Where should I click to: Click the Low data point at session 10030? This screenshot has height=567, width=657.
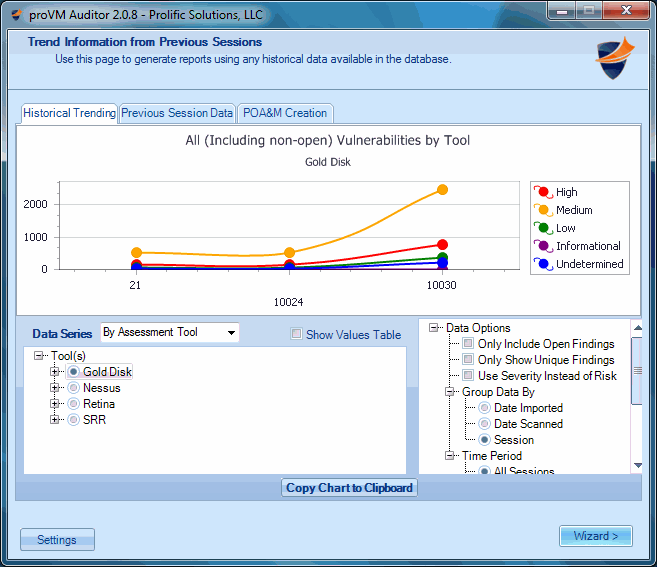tap(442, 257)
